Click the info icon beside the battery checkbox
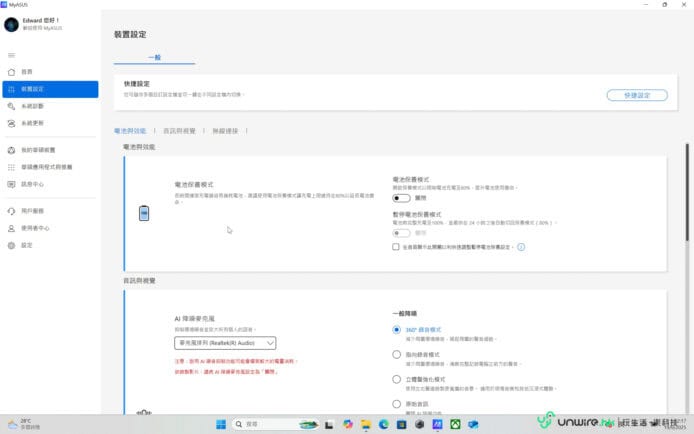The image size is (694, 434). point(521,246)
